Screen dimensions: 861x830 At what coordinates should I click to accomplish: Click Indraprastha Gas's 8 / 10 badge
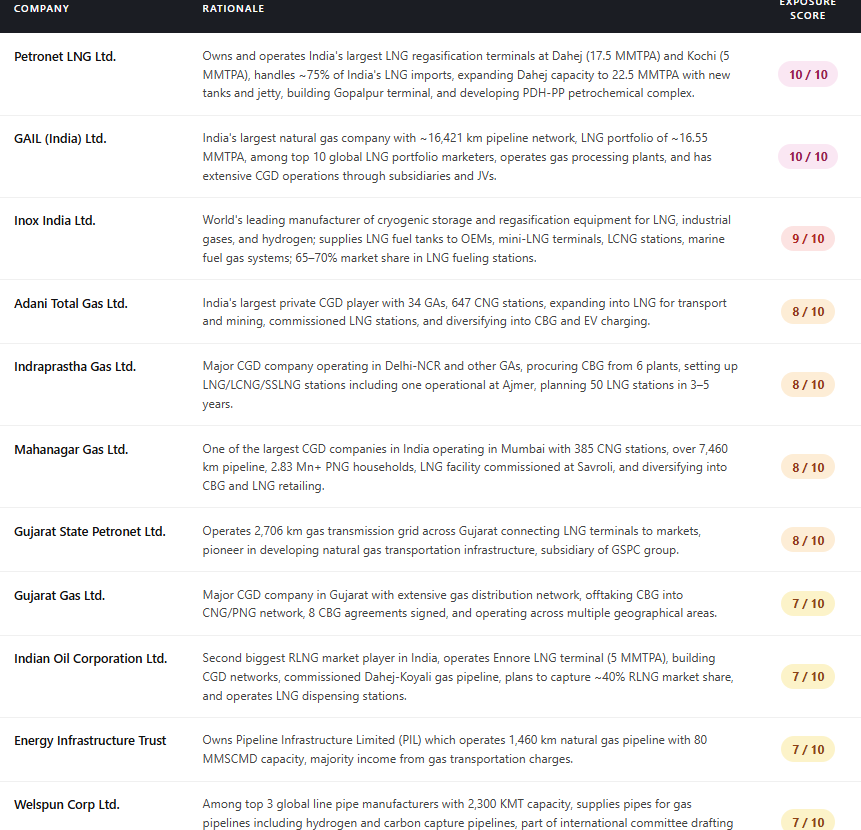(808, 385)
